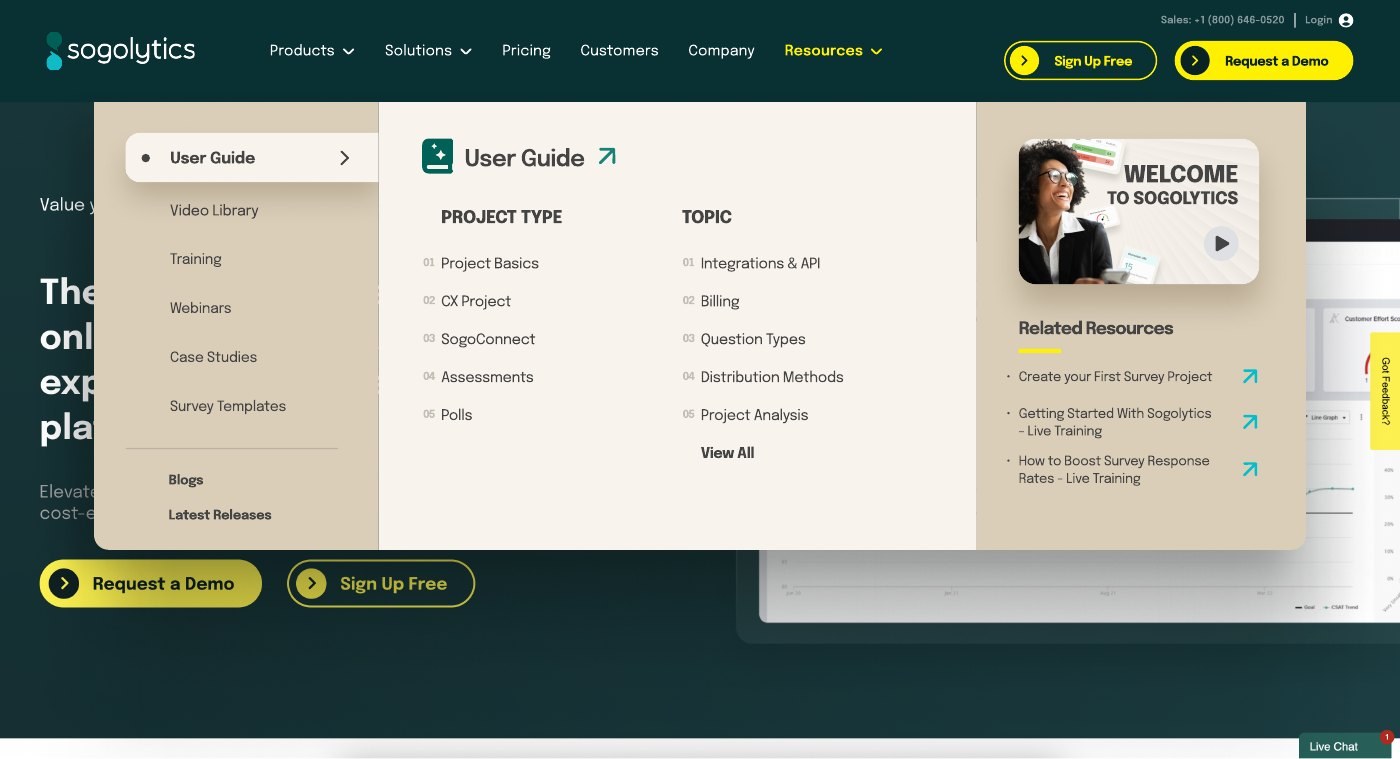1400x759 pixels.
Task: Click the User Guide book icon
Action: click(437, 156)
